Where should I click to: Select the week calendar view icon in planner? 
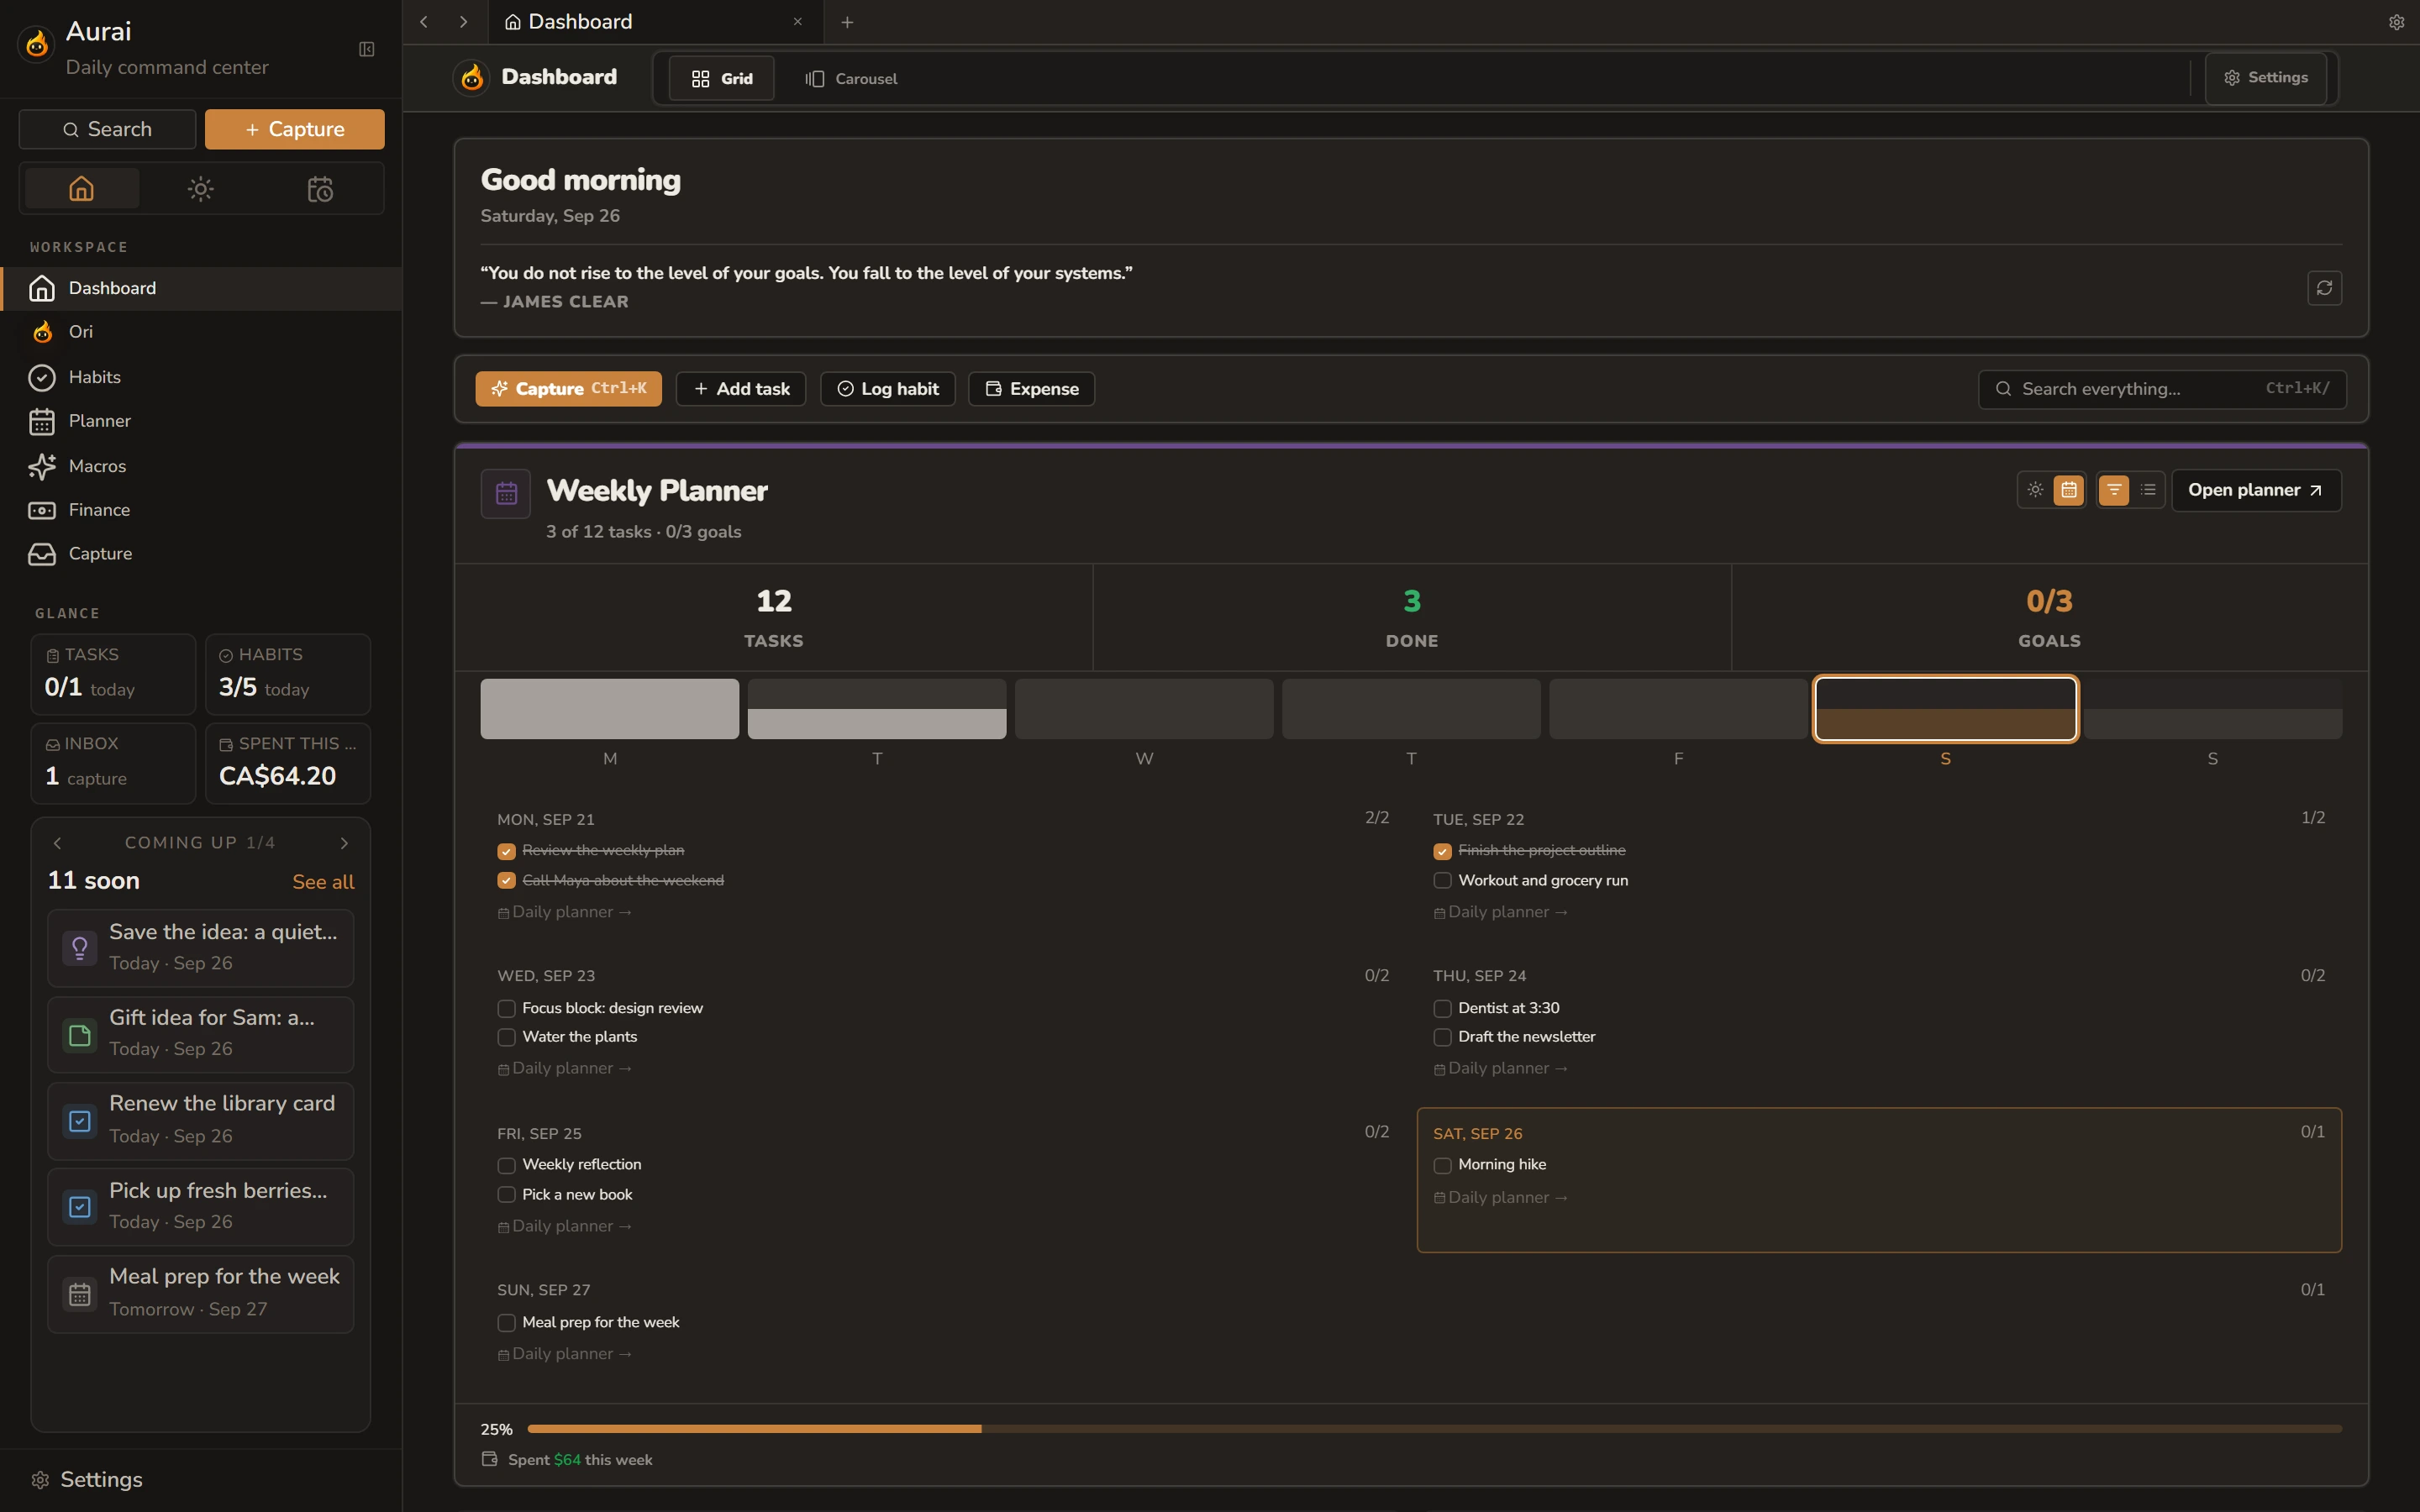pyautogui.click(x=2069, y=490)
